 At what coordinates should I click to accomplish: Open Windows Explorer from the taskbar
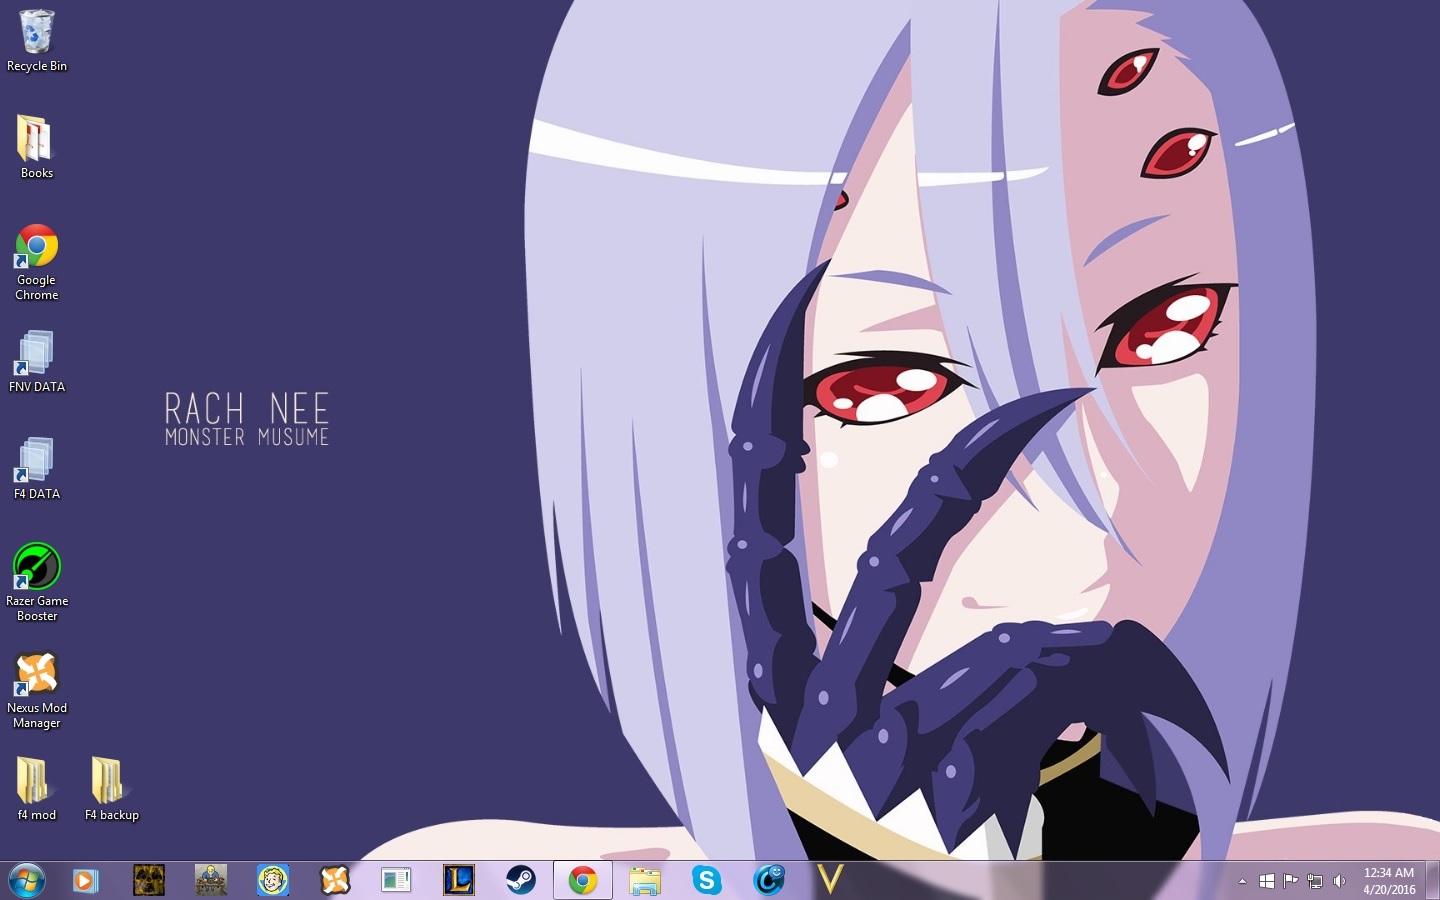pyautogui.click(x=645, y=880)
